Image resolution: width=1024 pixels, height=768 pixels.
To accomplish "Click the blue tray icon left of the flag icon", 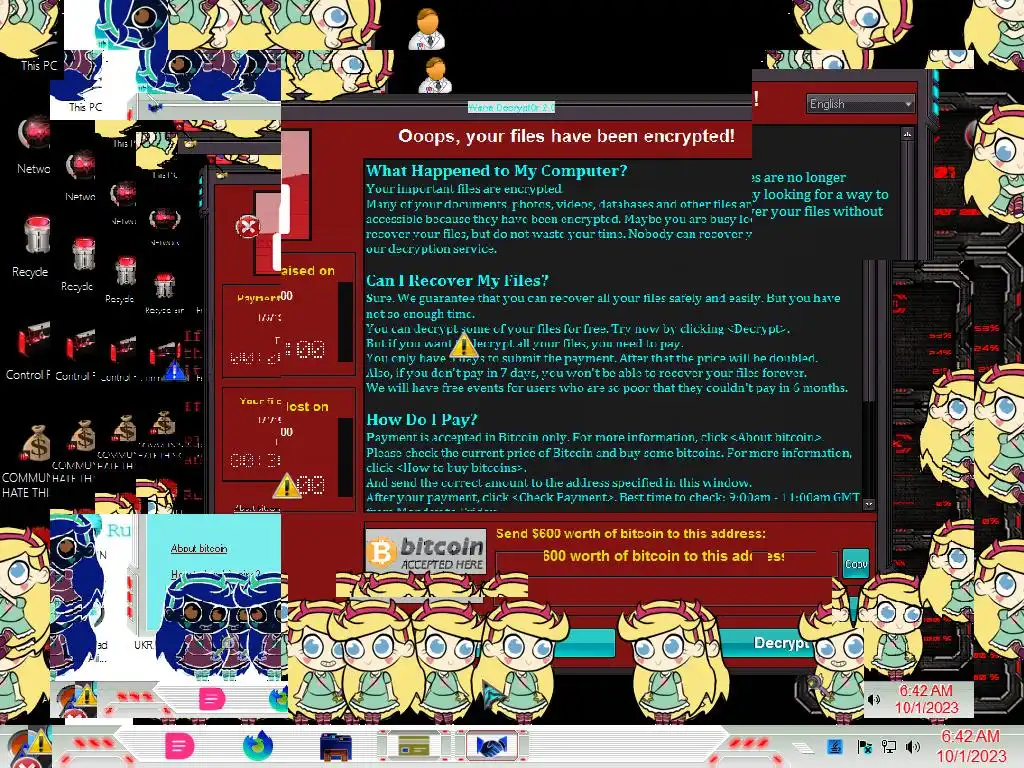I will point(835,746).
